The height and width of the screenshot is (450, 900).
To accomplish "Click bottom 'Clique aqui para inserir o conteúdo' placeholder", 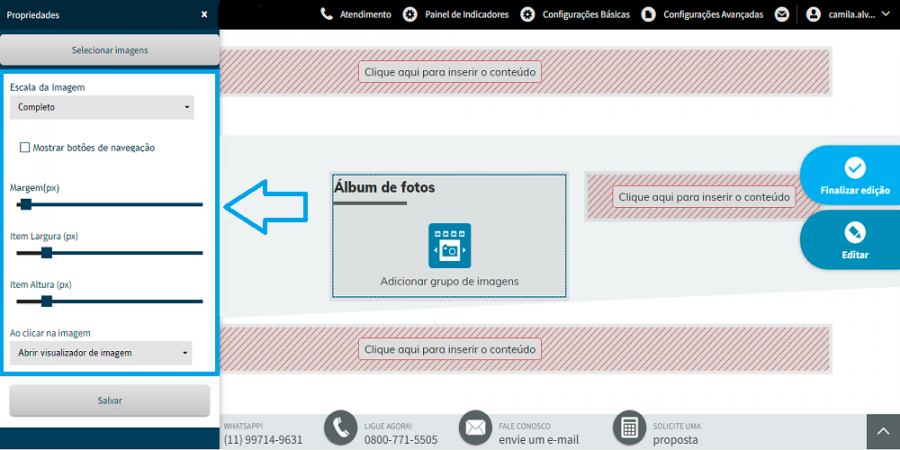I will 450,349.
